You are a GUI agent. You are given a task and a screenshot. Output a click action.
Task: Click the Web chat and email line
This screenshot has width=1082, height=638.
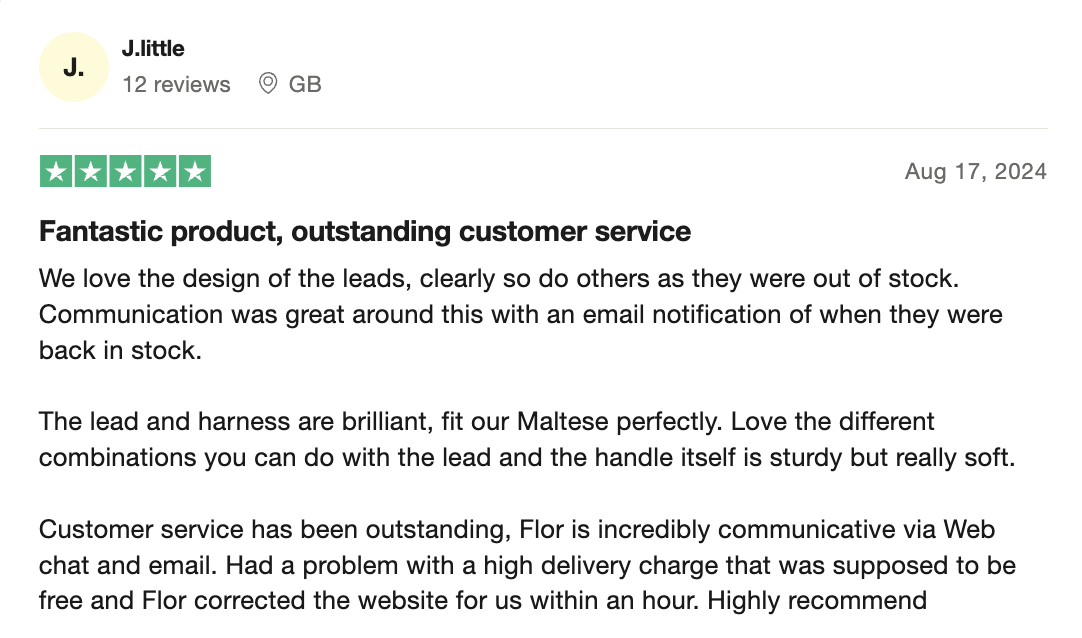(527, 566)
